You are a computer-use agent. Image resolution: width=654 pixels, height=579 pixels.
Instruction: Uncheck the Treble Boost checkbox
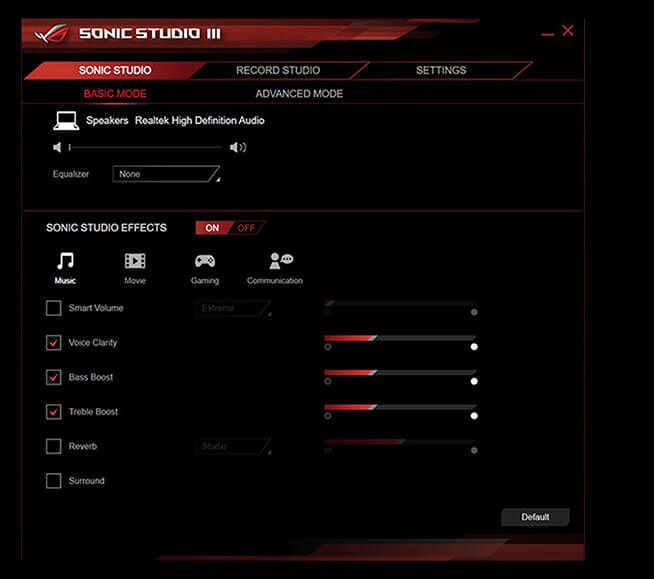click(53, 412)
